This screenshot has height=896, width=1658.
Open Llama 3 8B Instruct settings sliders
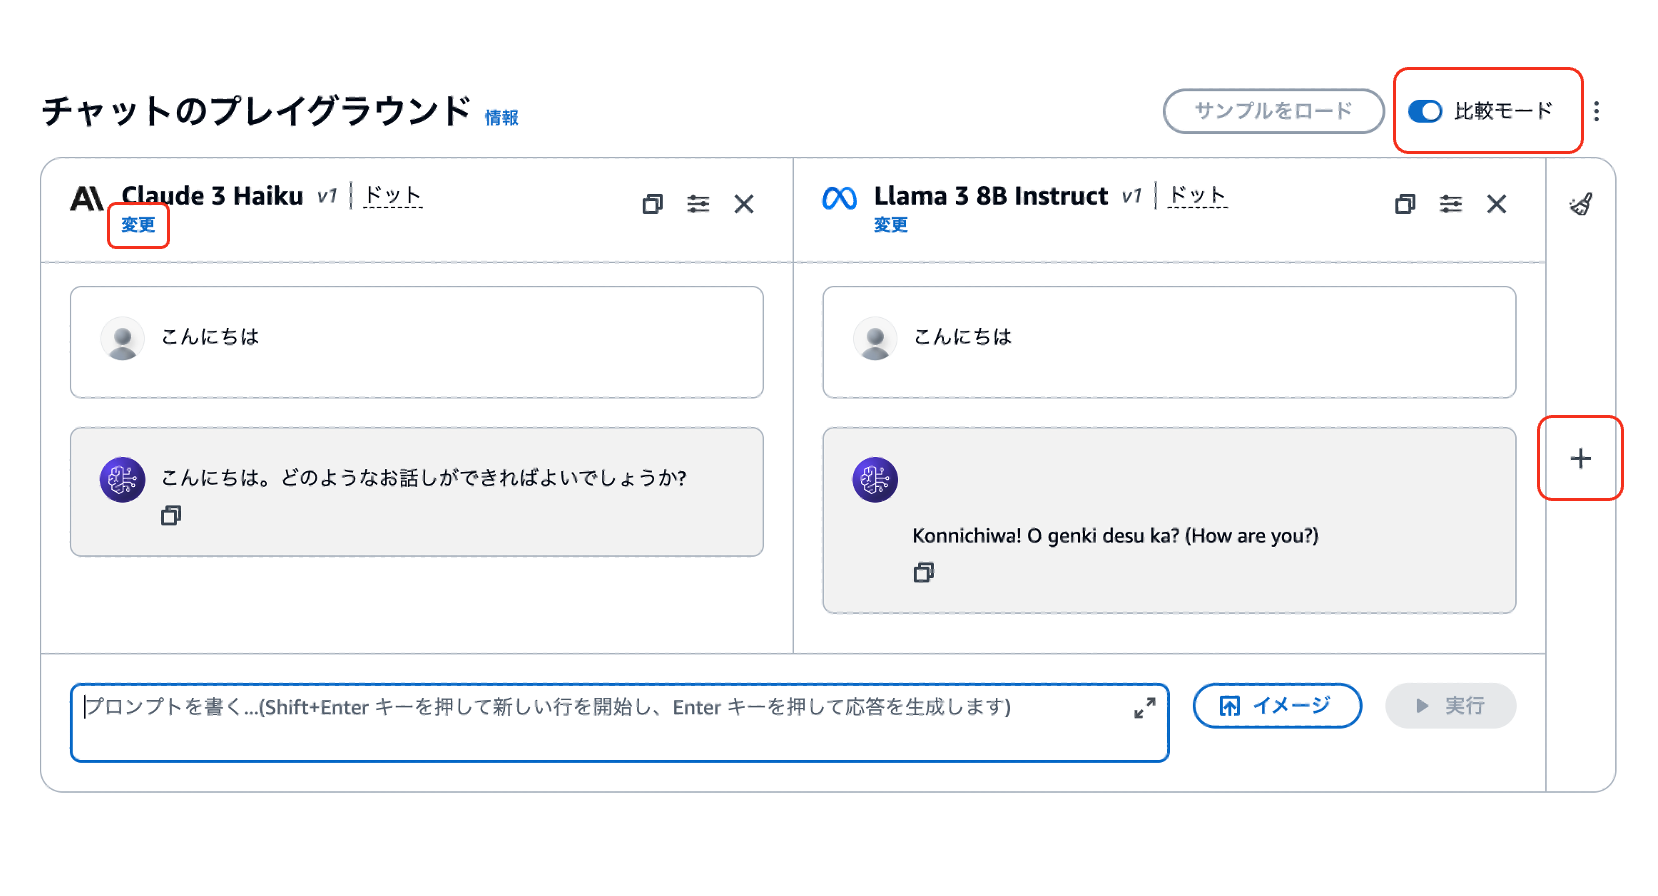click(1451, 204)
